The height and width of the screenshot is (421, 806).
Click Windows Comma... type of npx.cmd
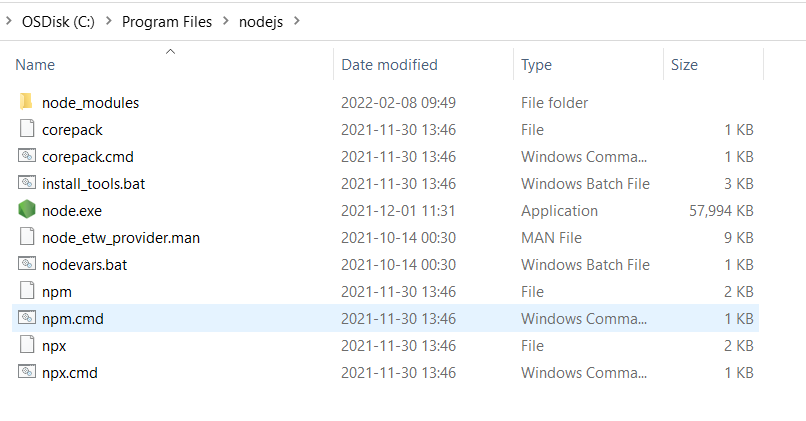(584, 373)
